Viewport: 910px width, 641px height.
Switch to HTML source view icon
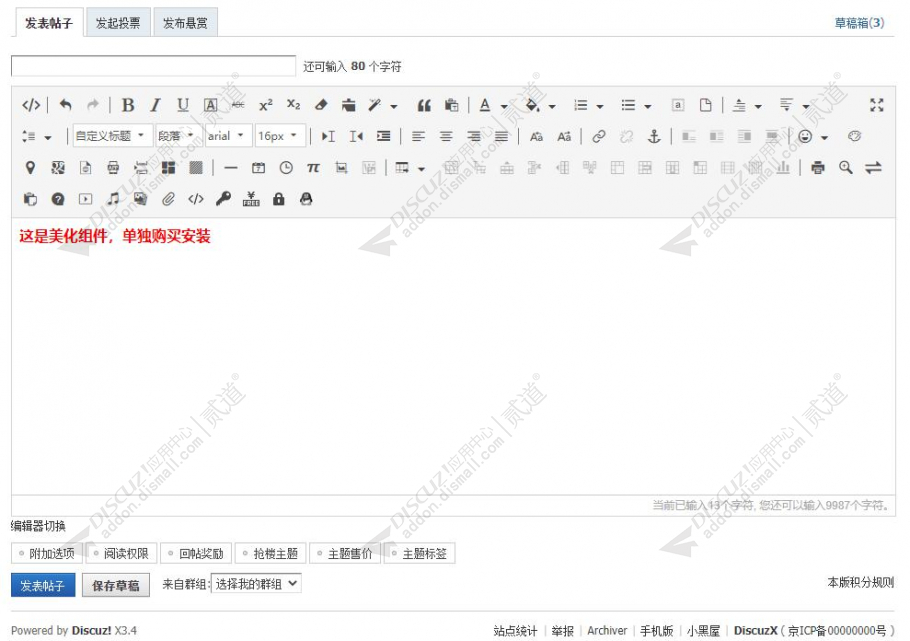31,105
